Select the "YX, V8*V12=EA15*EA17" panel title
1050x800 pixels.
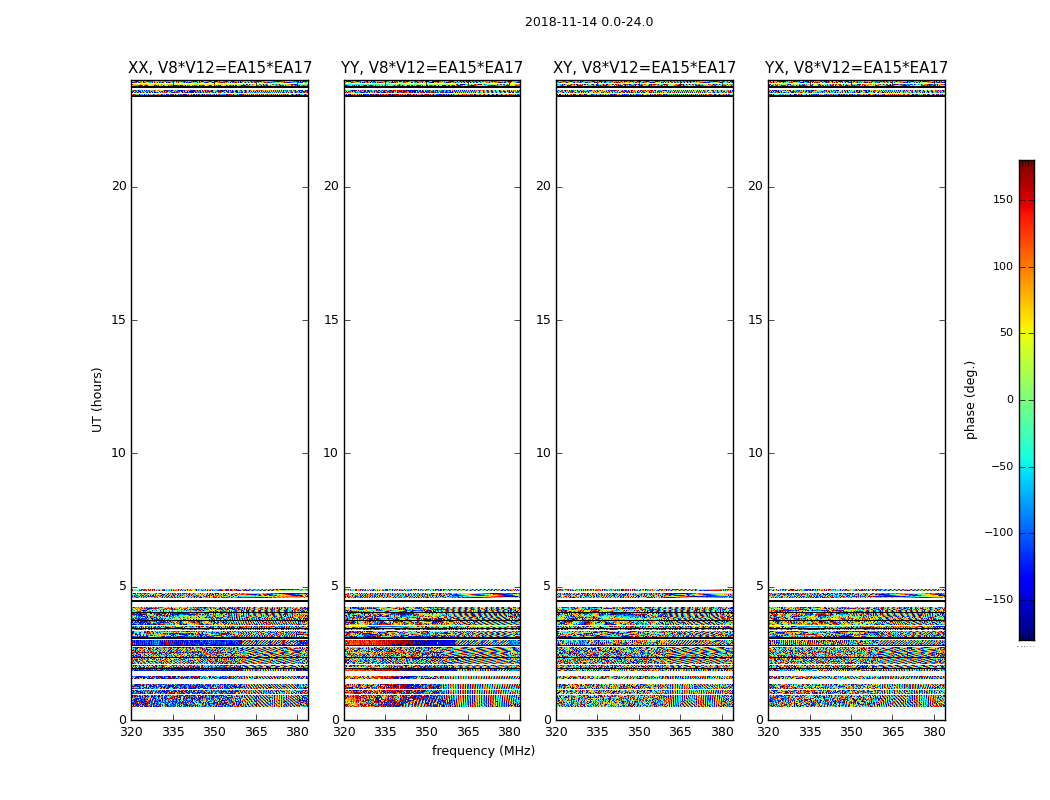tap(856, 68)
